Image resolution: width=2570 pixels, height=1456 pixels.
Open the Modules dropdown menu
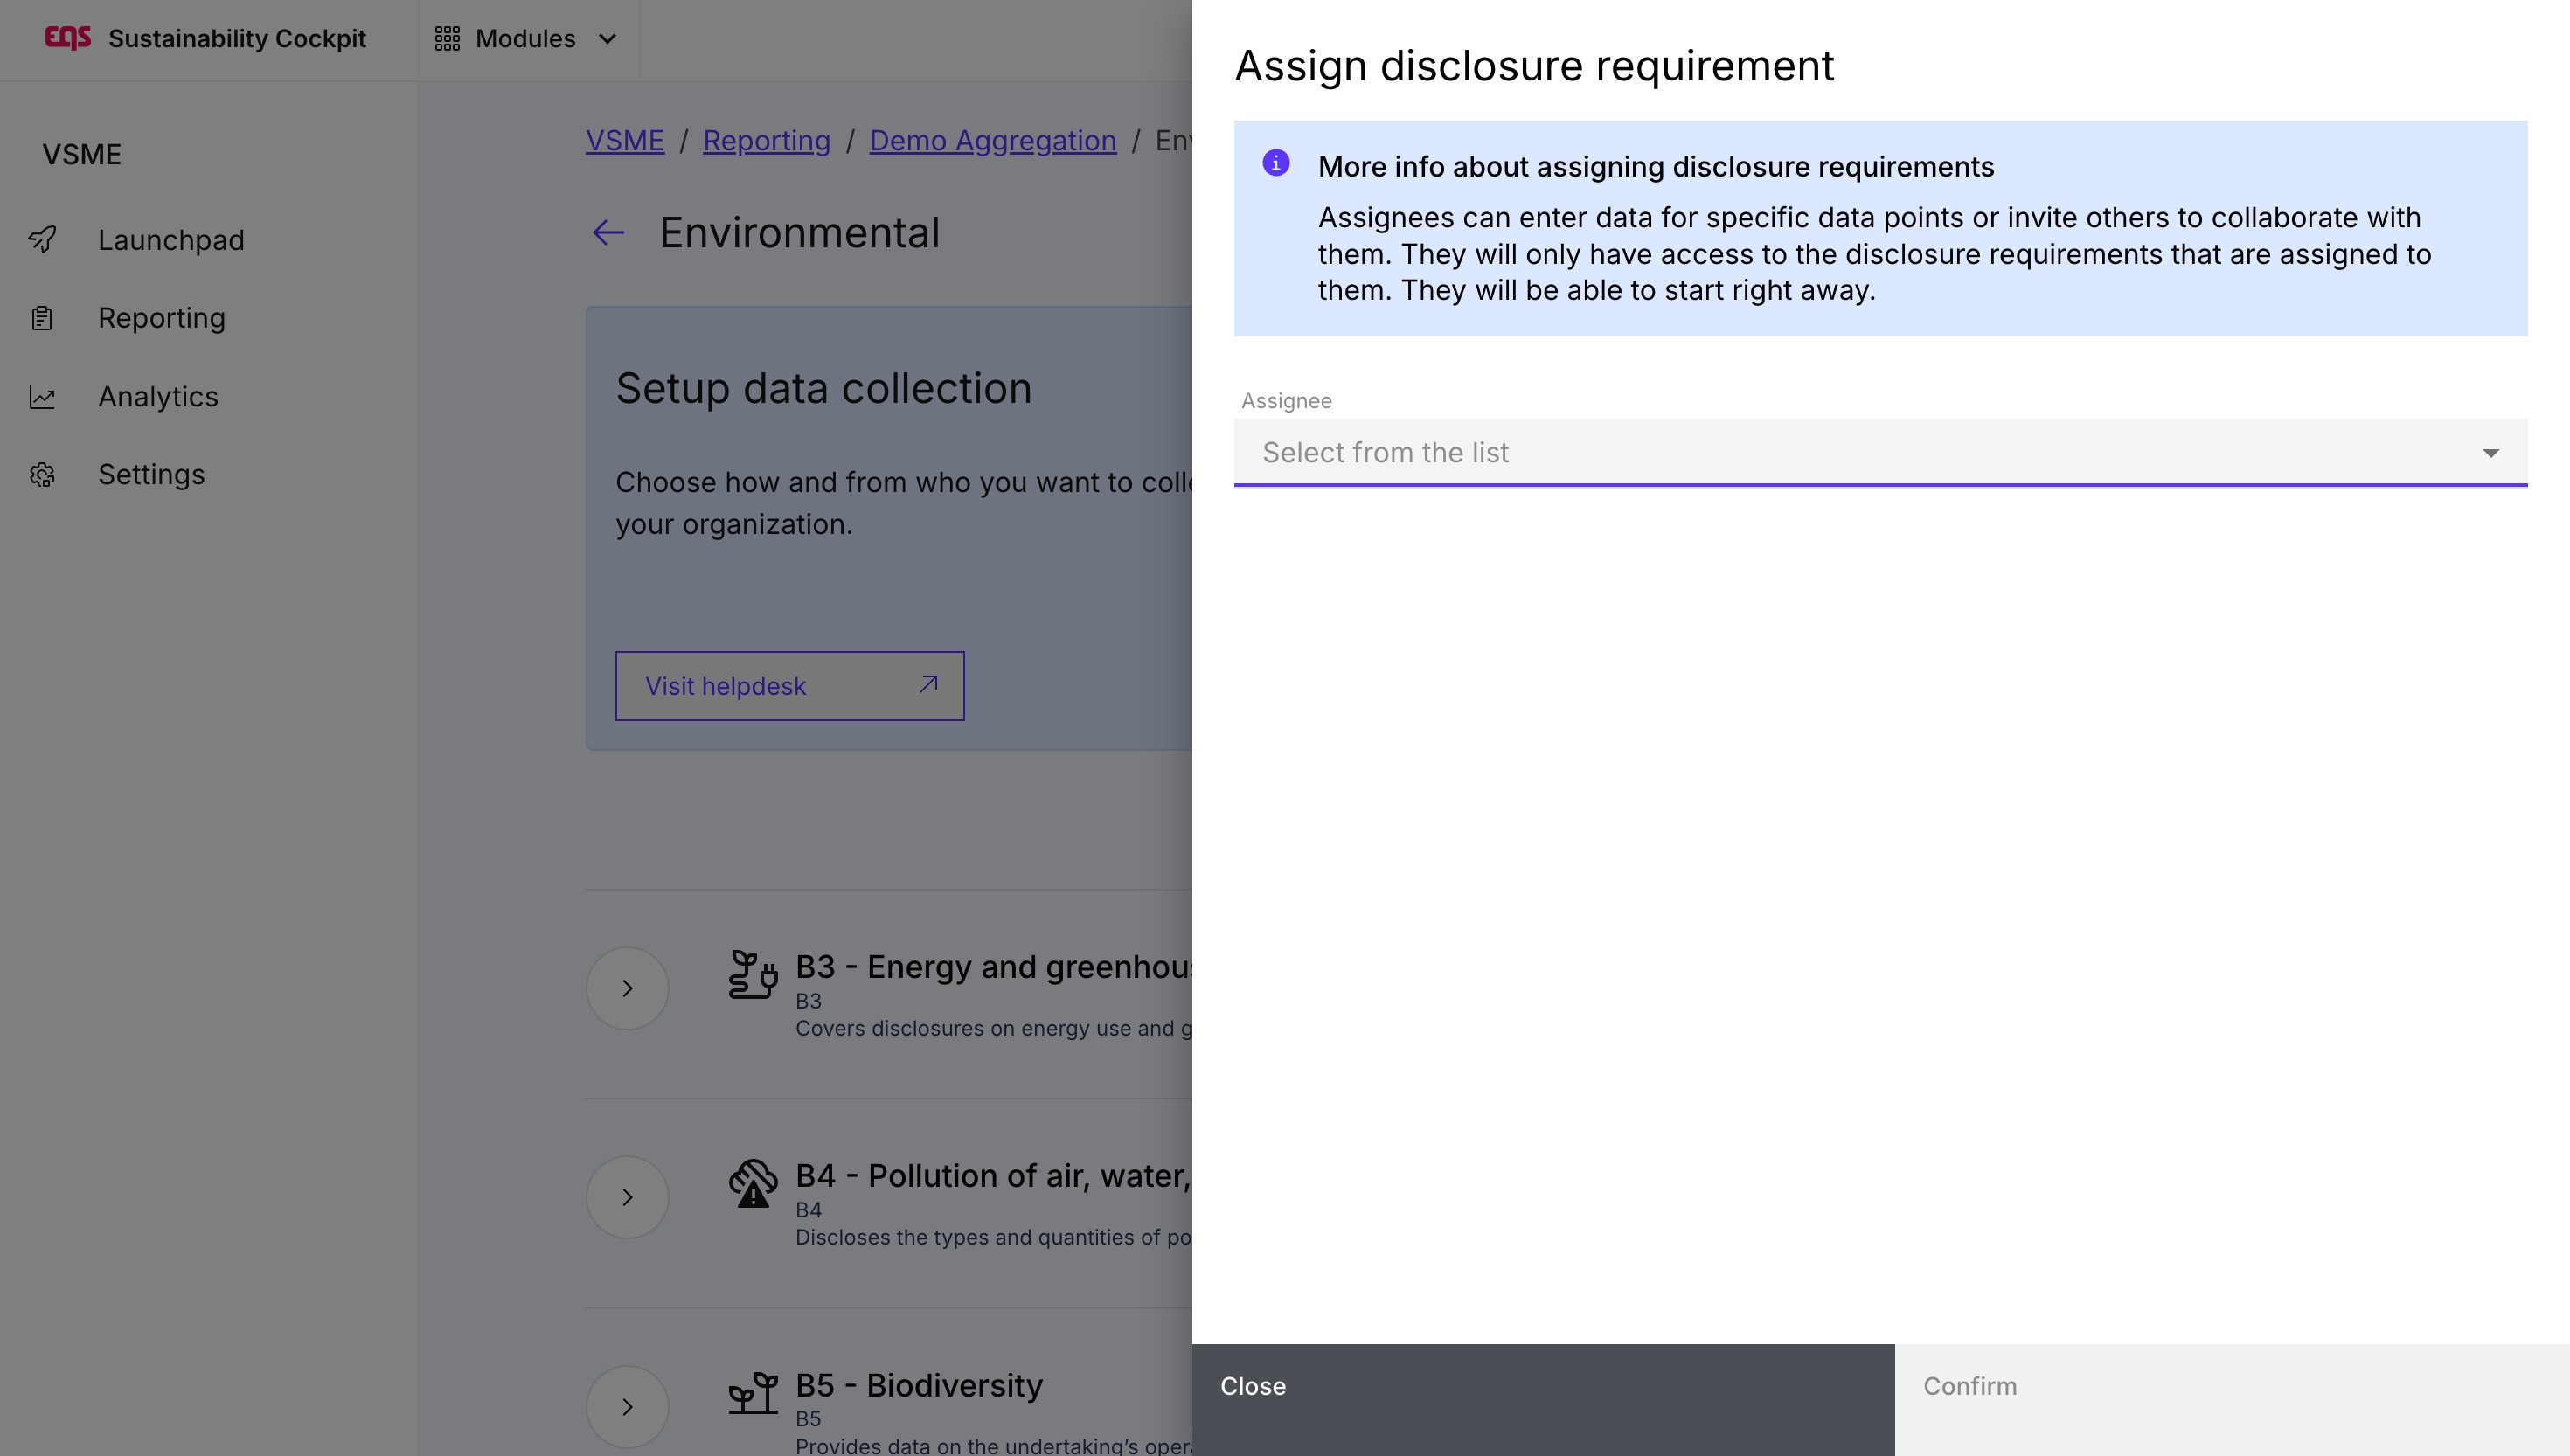coord(527,39)
